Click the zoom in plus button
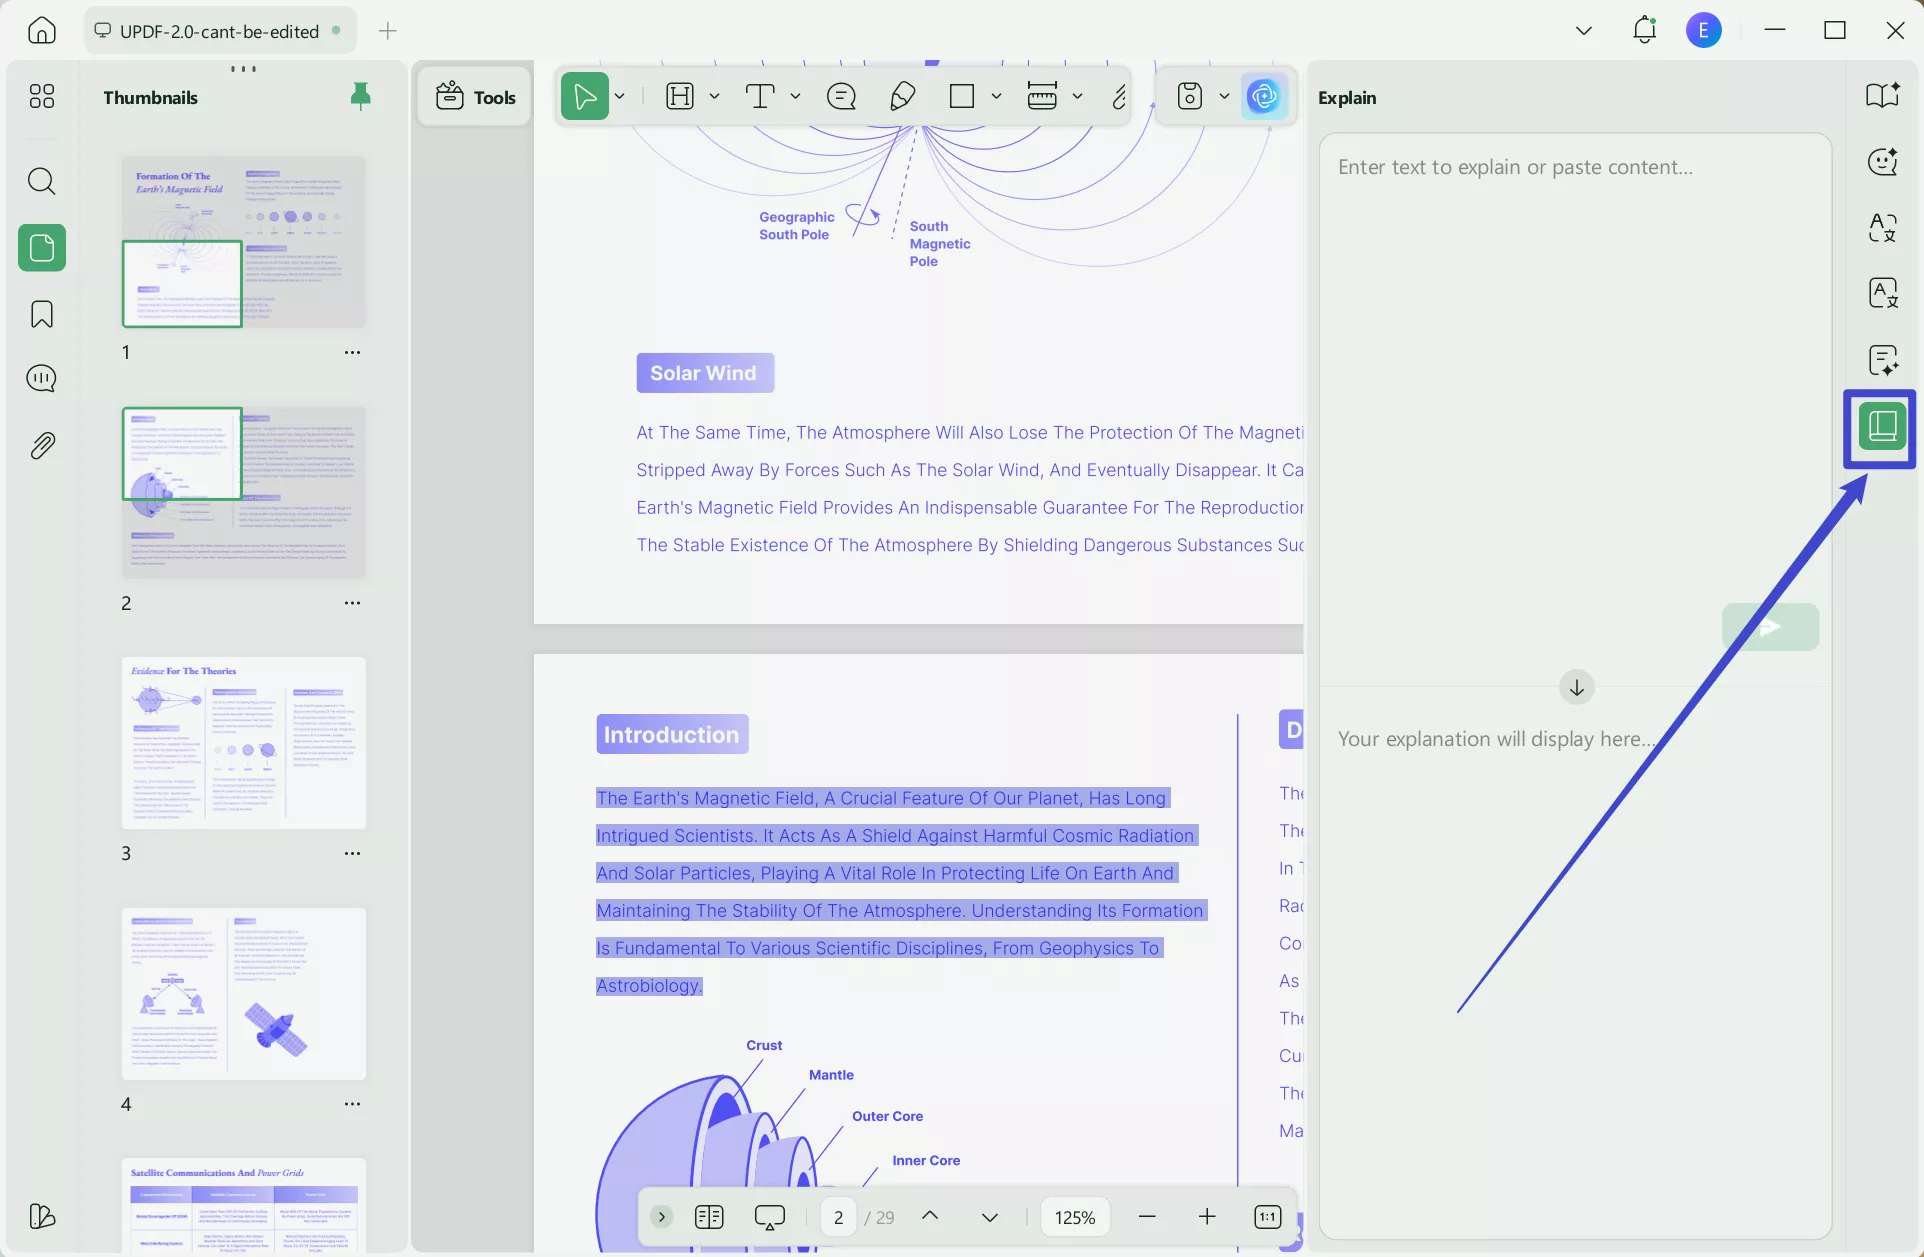 pos(1207,1217)
